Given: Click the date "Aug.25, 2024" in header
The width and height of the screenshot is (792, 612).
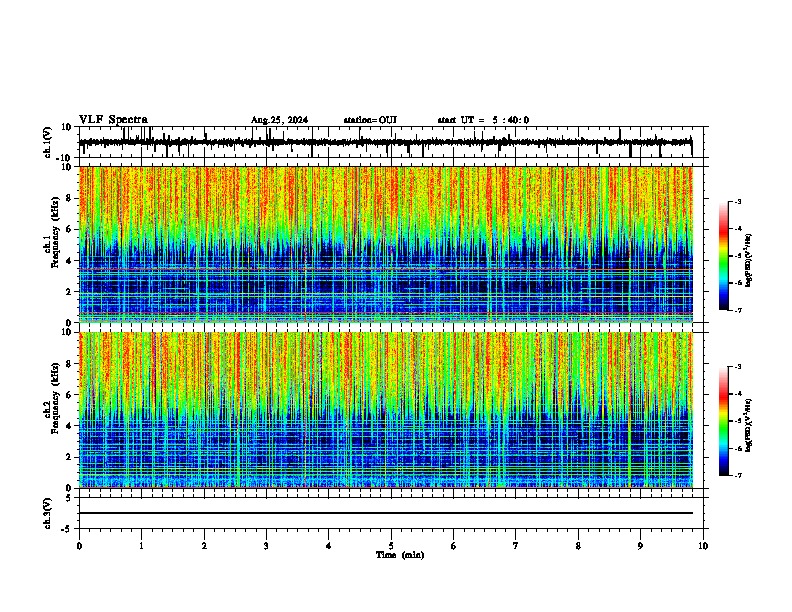Looking at the screenshot, I should click(279, 120).
